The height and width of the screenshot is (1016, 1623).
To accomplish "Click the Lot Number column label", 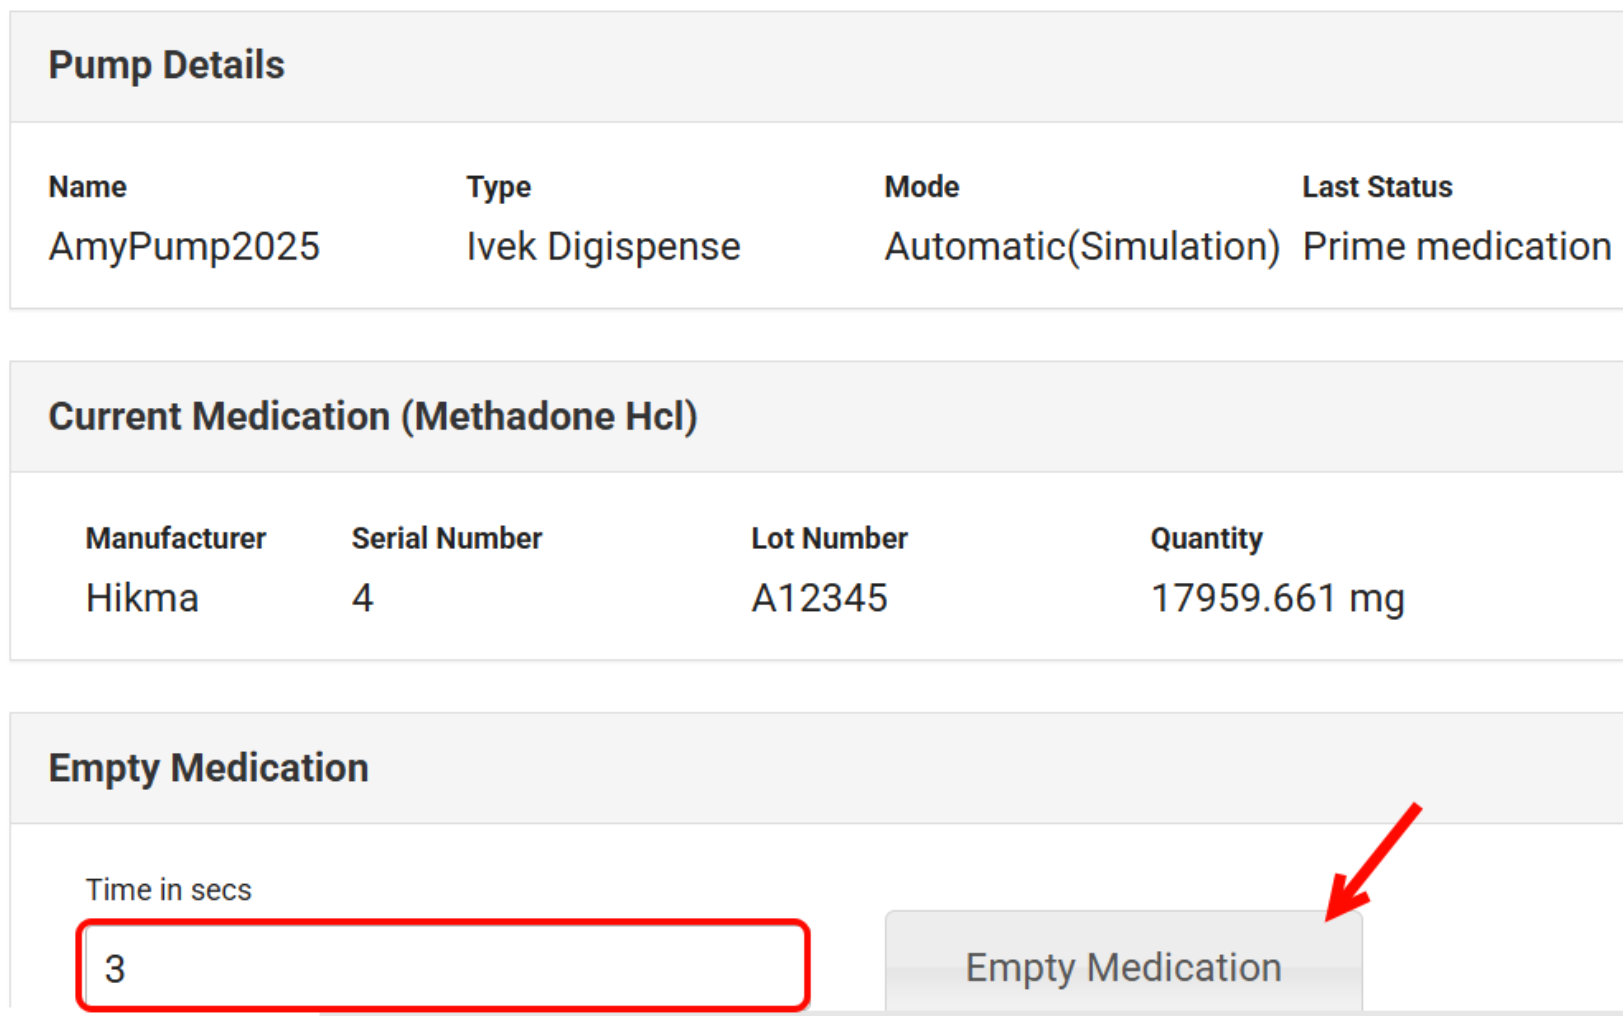I will (829, 538).
